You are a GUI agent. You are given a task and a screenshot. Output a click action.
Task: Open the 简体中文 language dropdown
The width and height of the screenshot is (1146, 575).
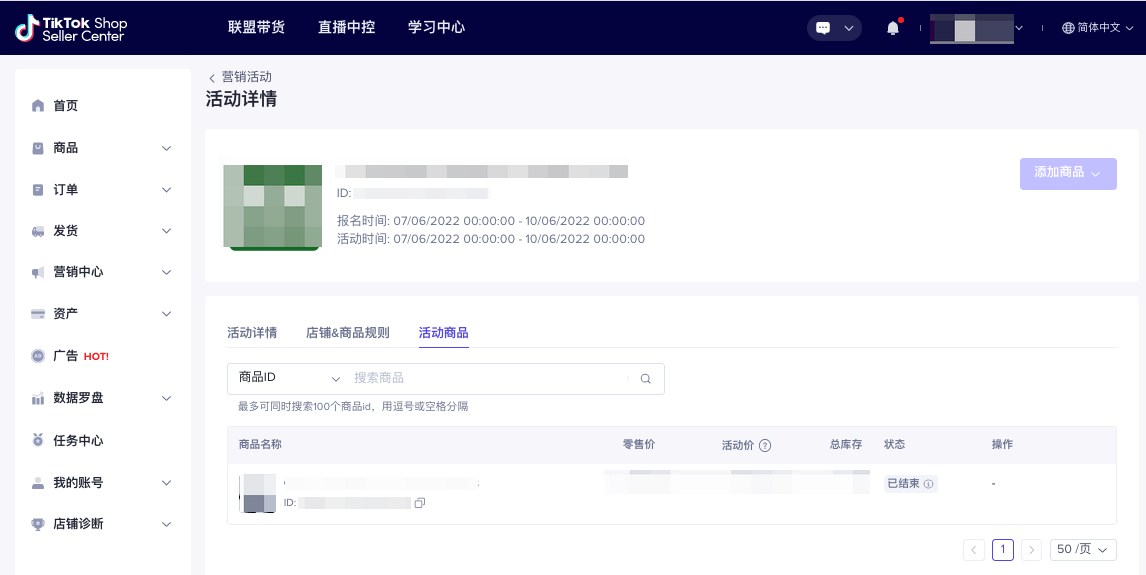[x=1098, y=28]
